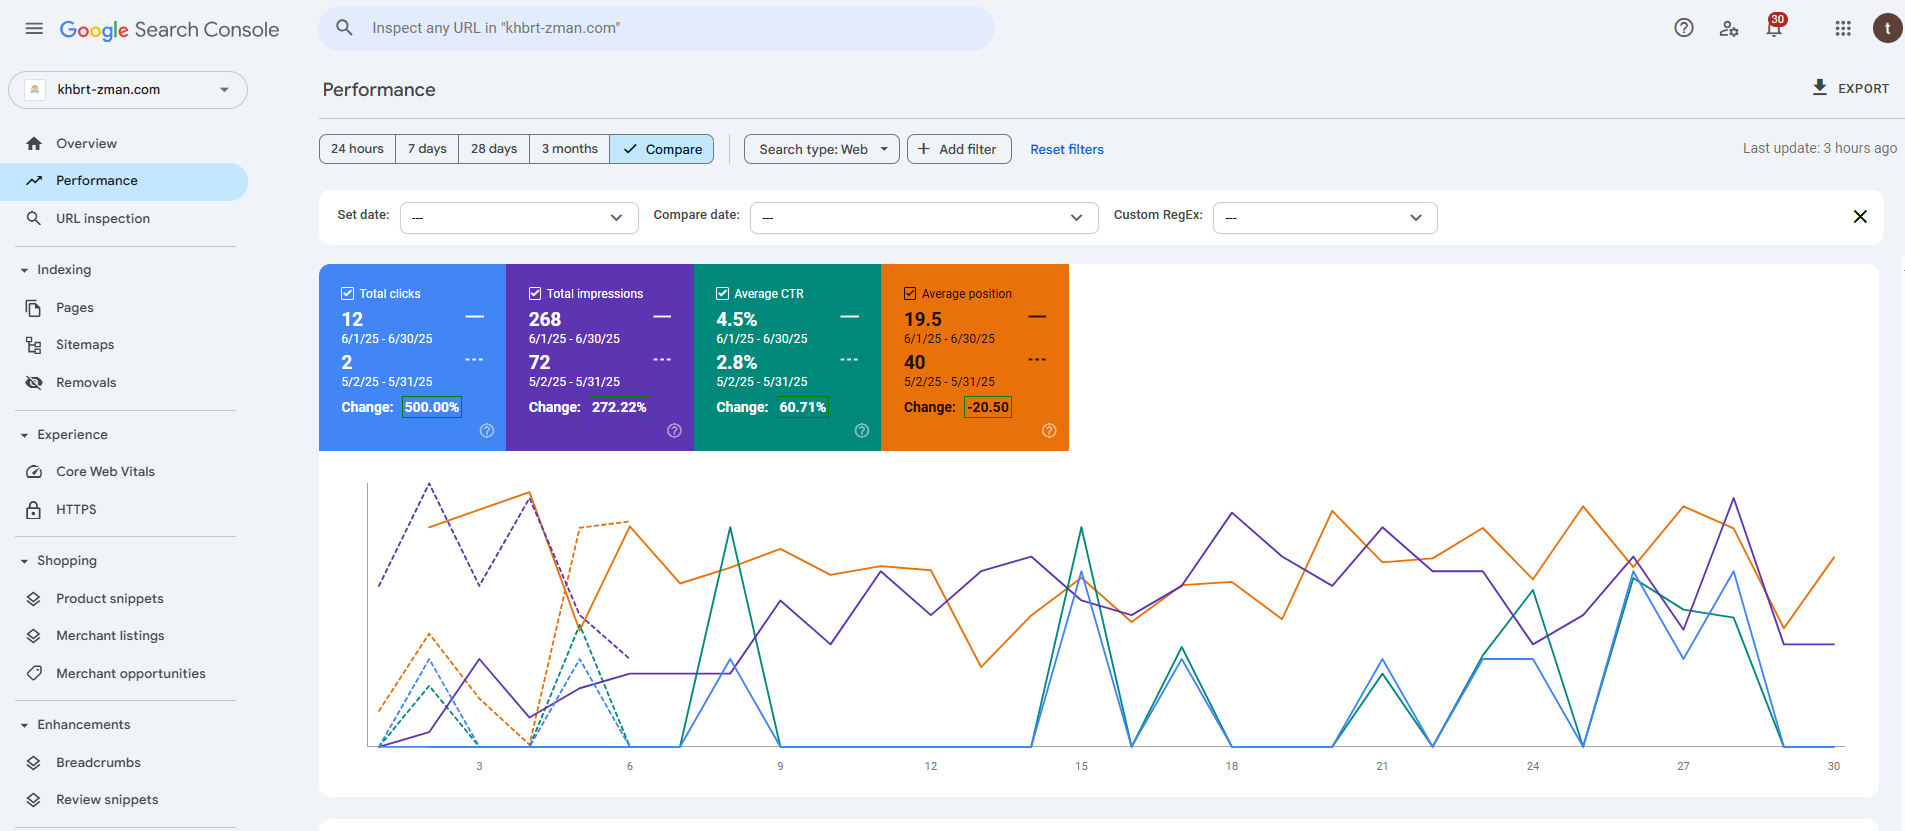Viewport: 1905px width, 831px height.
Task: Select the 24 hours date range
Action: tap(357, 149)
